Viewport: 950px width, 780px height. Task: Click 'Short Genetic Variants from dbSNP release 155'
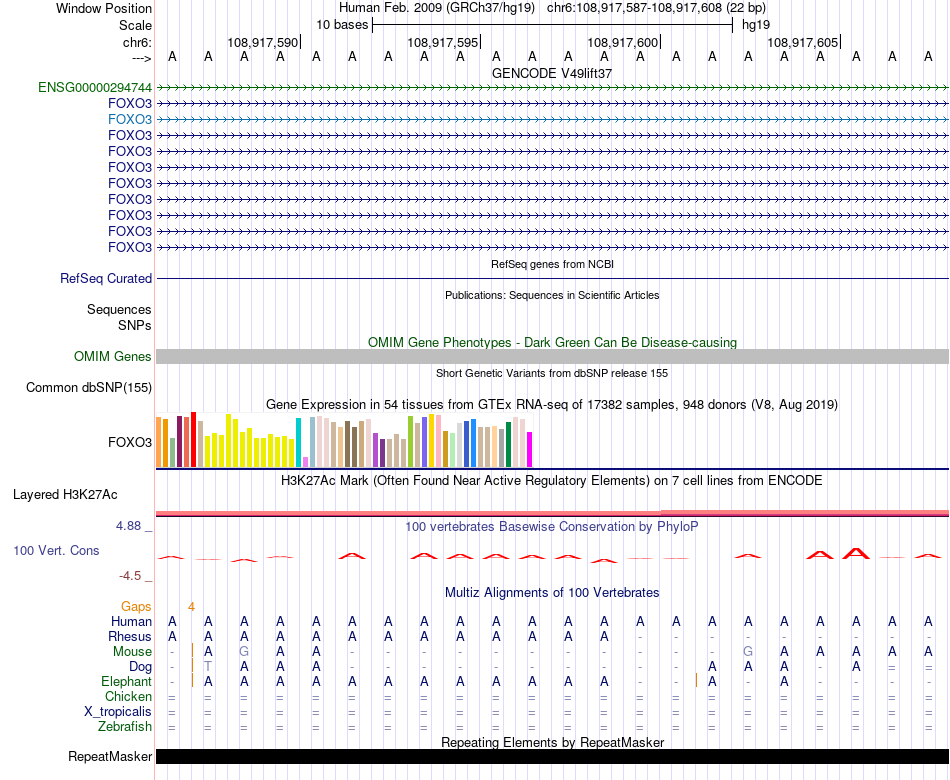click(552, 373)
